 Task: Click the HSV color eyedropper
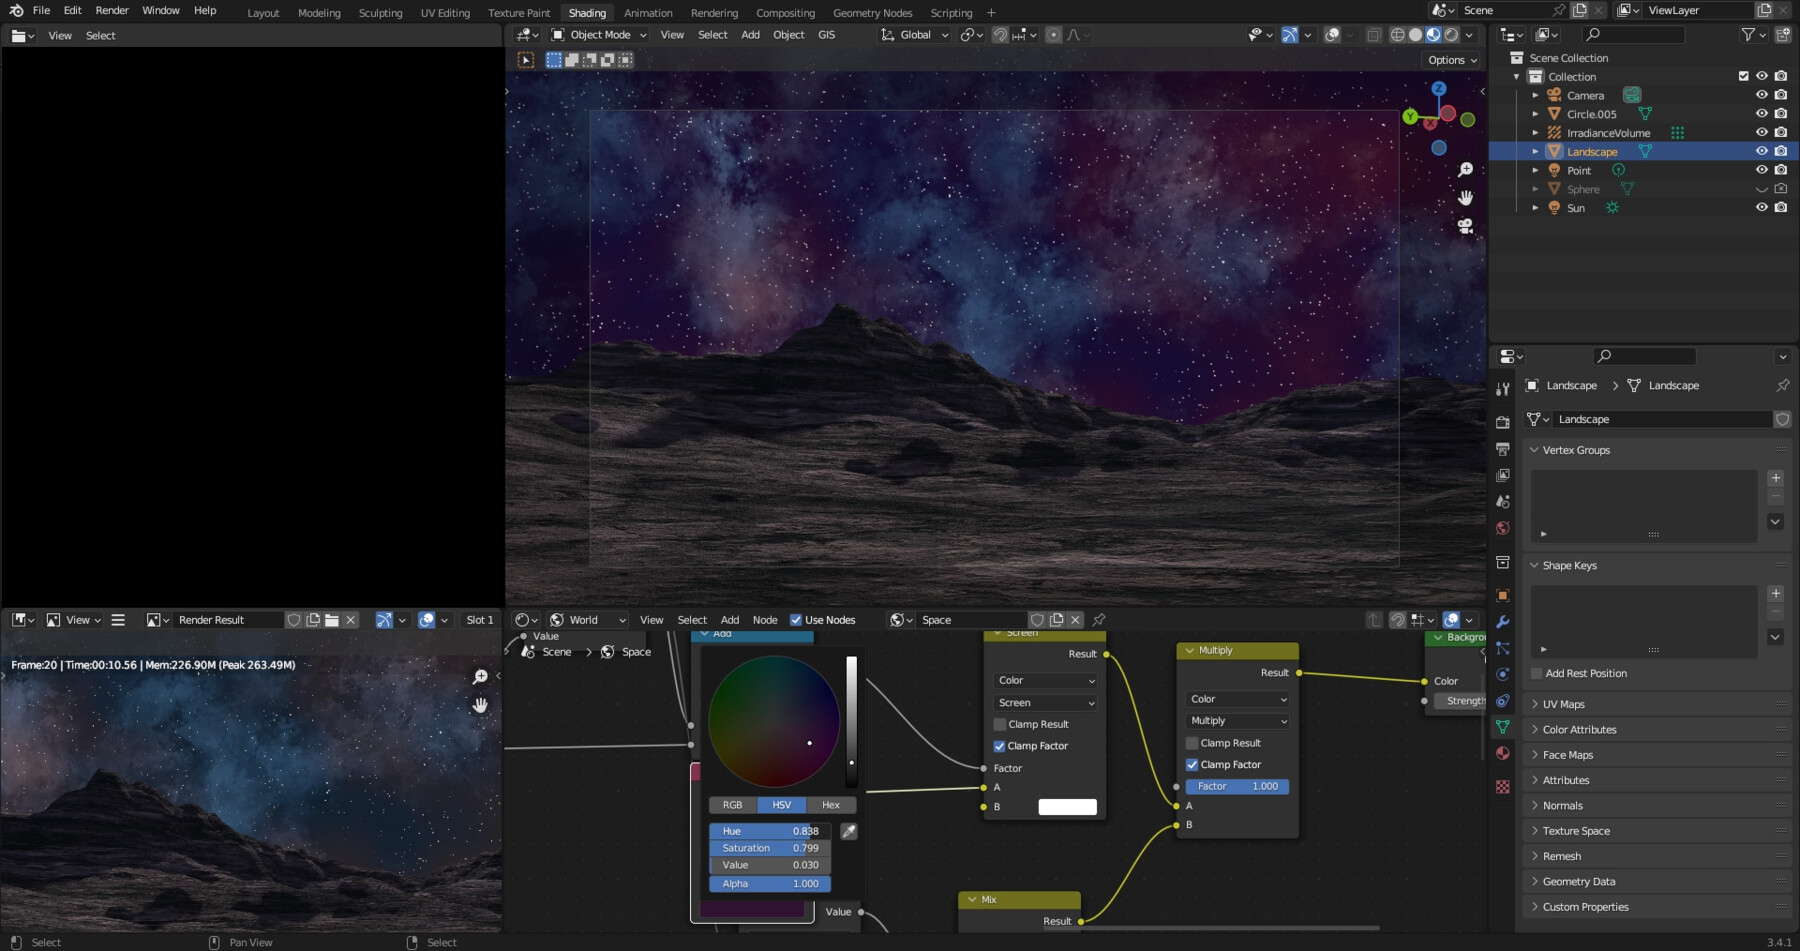(848, 831)
